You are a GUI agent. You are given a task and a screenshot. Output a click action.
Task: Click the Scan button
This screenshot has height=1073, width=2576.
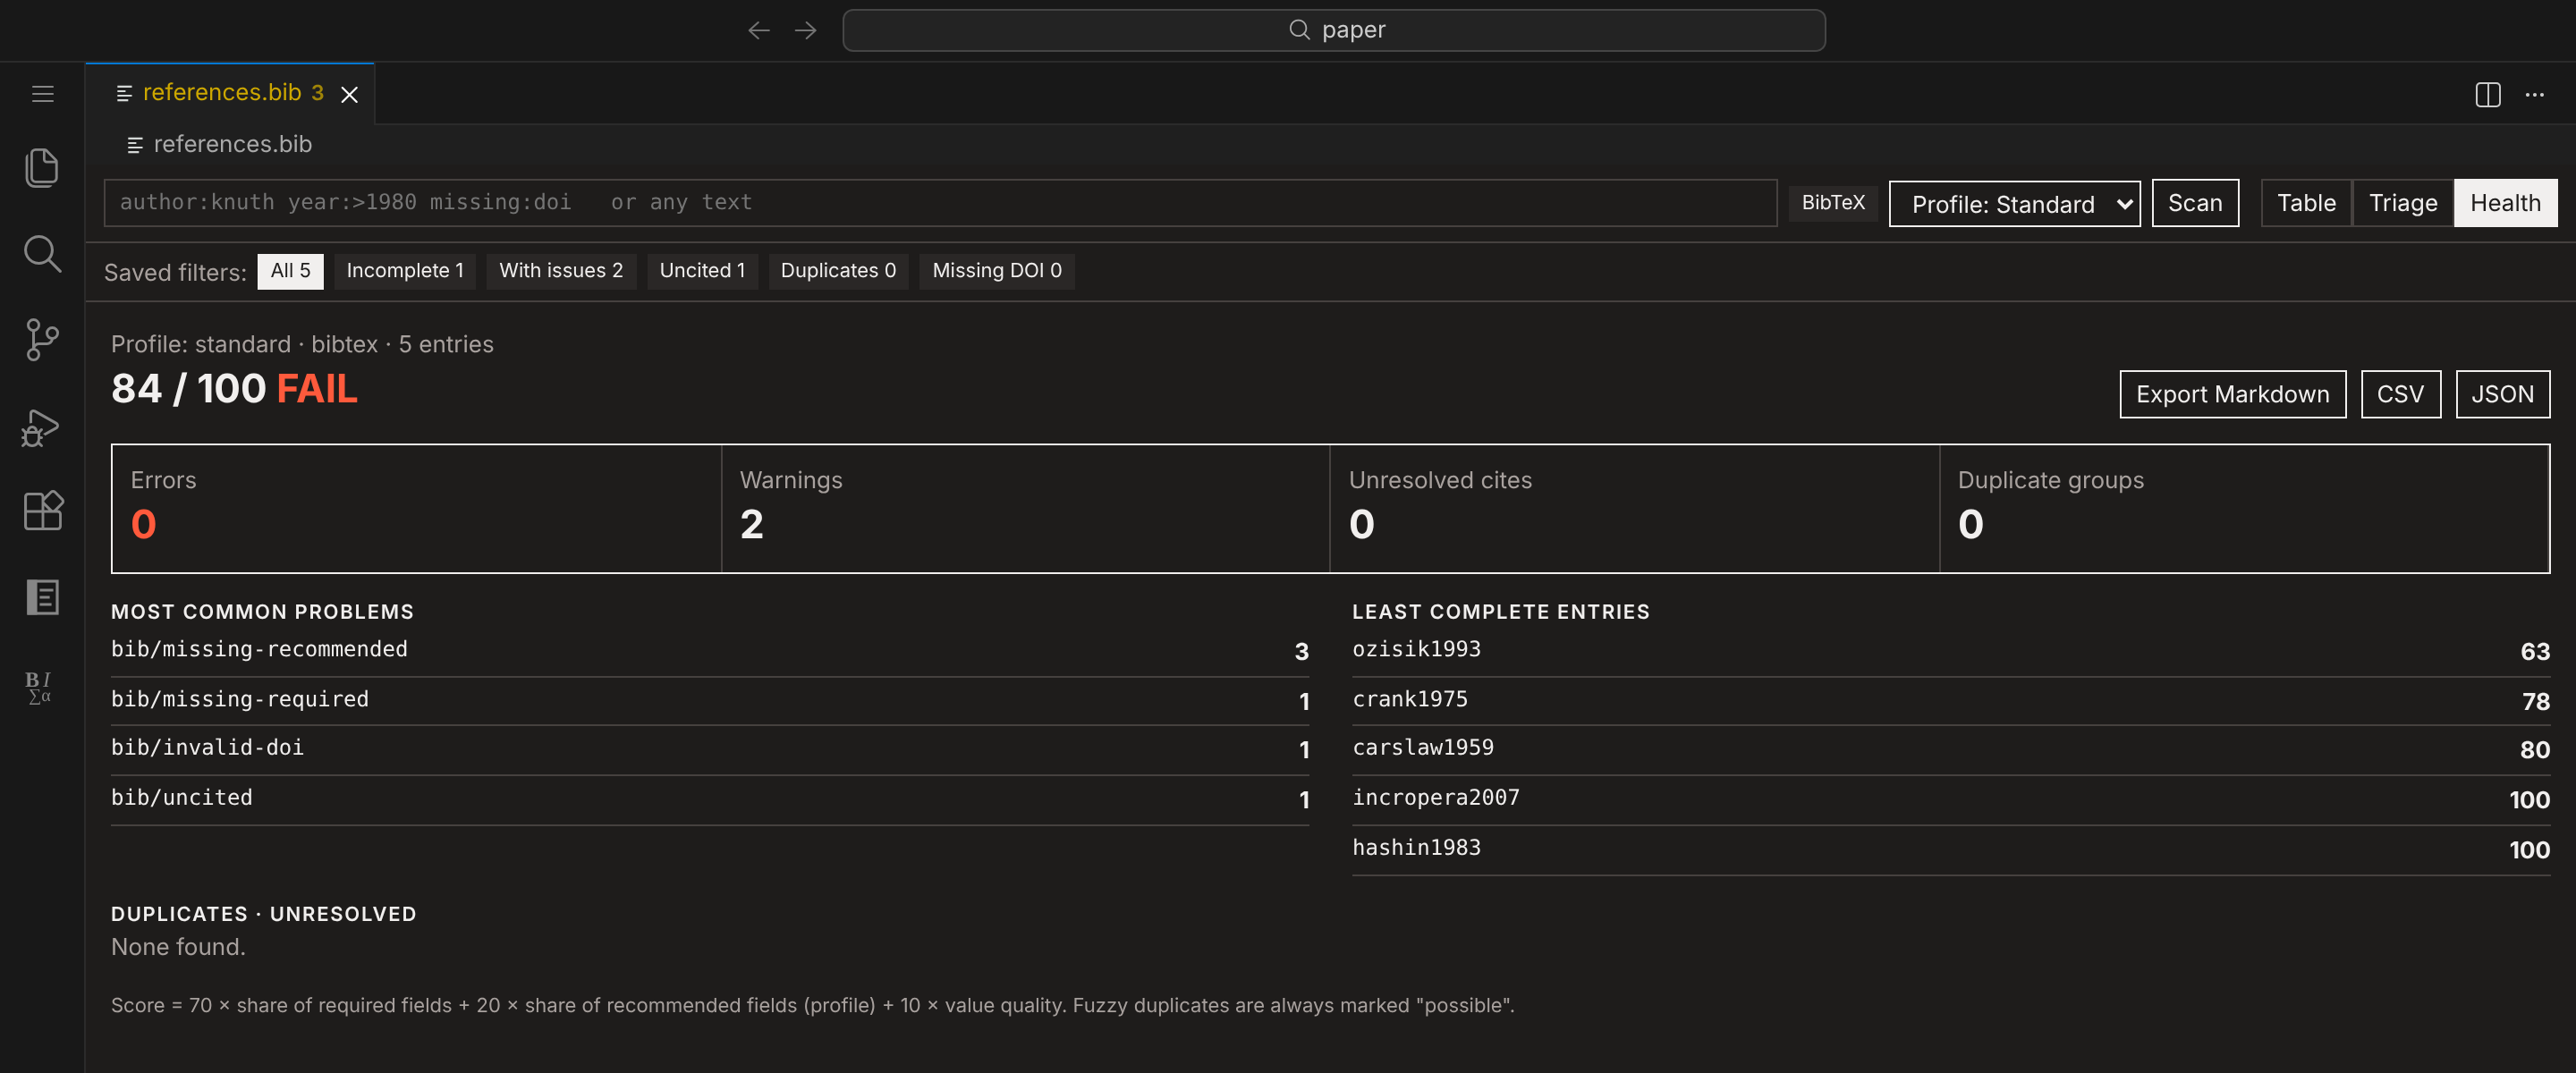point(2194,203)
